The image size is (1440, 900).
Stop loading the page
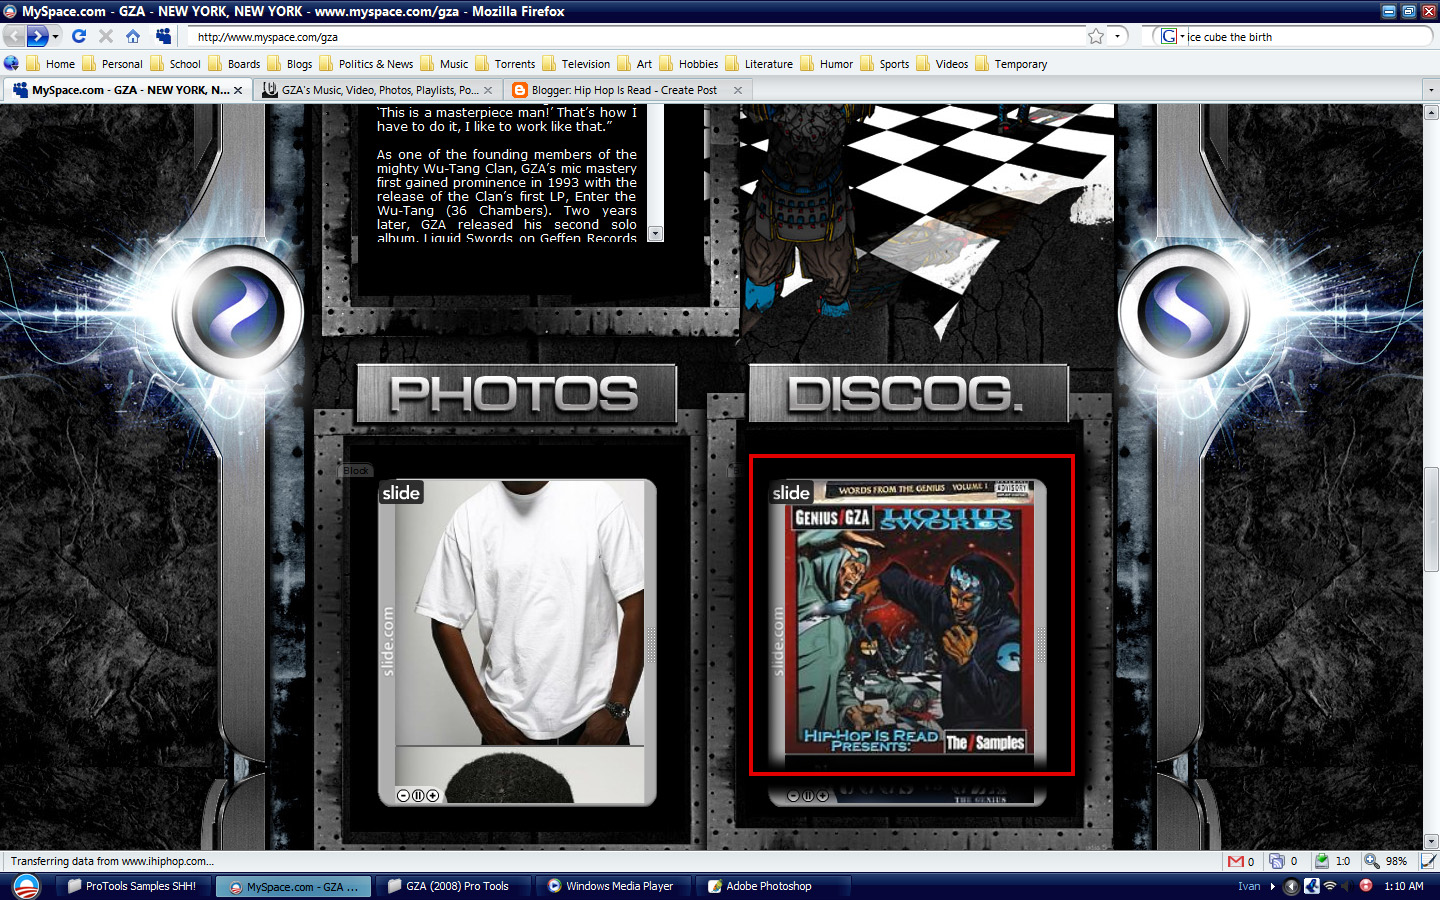click(106, 36)
